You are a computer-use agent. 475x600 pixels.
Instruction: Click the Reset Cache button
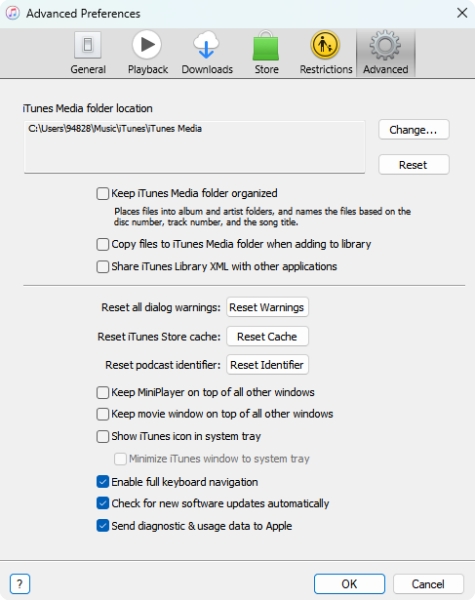[267, 336]
